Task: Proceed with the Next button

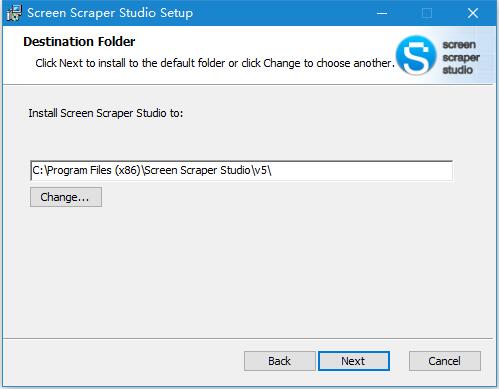Action: [x=354, y=361]
